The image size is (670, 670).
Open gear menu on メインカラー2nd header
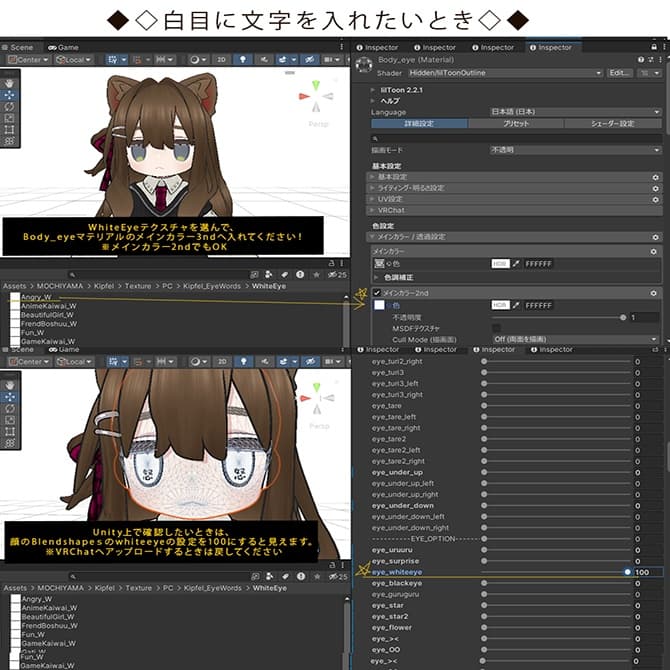(x=653, y=293)
